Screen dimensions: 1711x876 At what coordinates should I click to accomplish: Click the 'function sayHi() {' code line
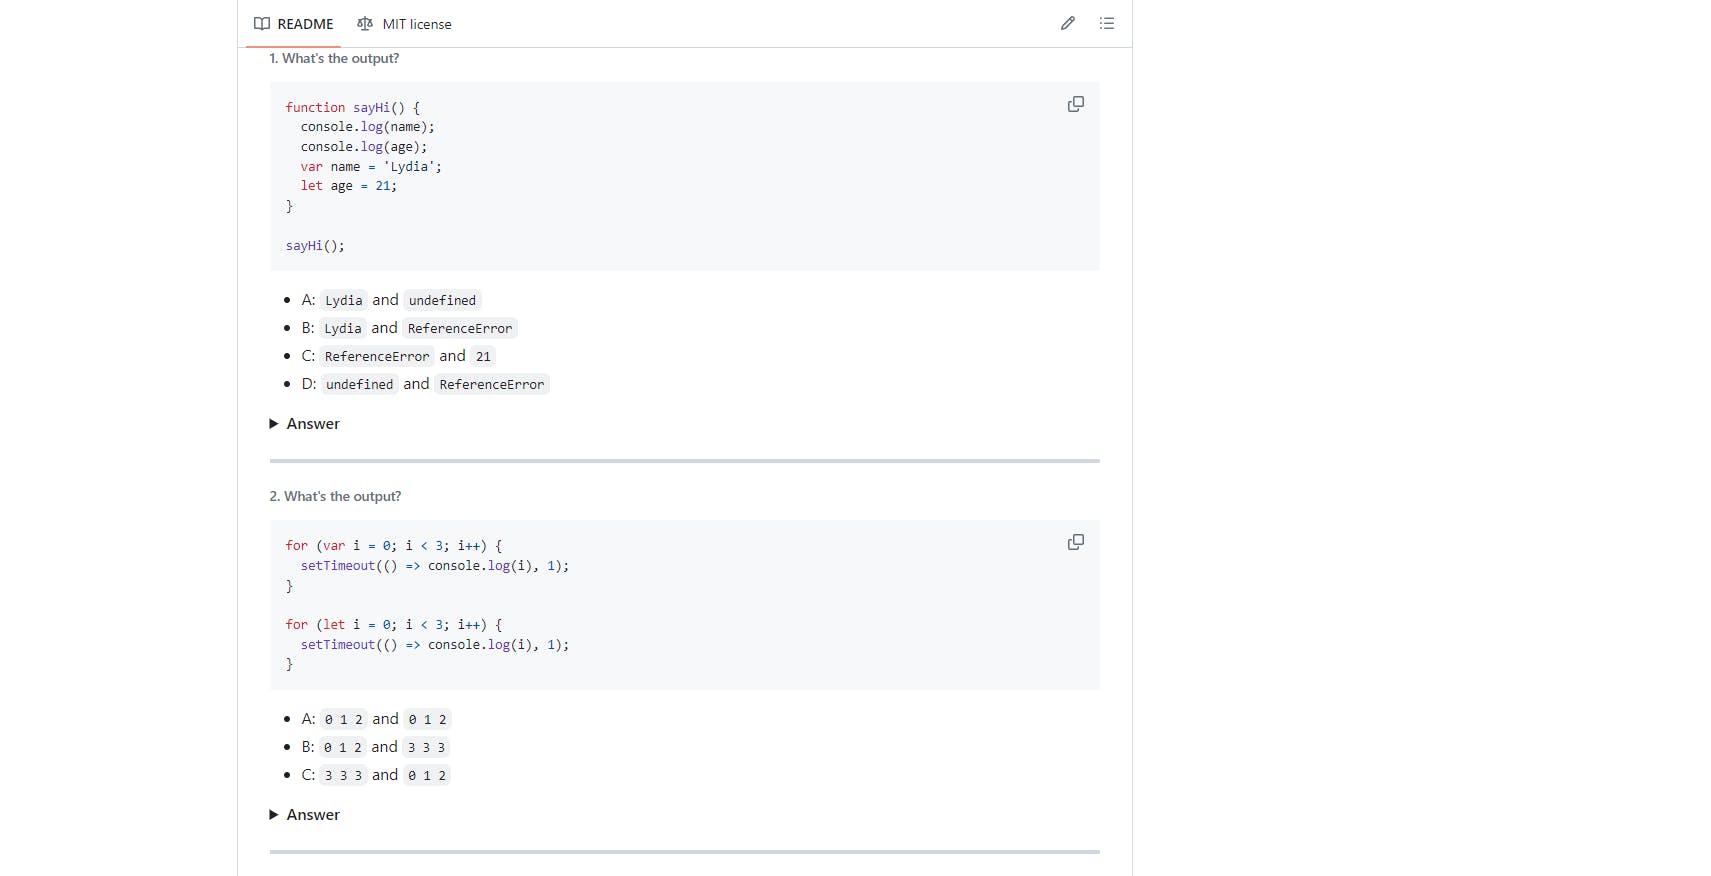pos(353,107)
